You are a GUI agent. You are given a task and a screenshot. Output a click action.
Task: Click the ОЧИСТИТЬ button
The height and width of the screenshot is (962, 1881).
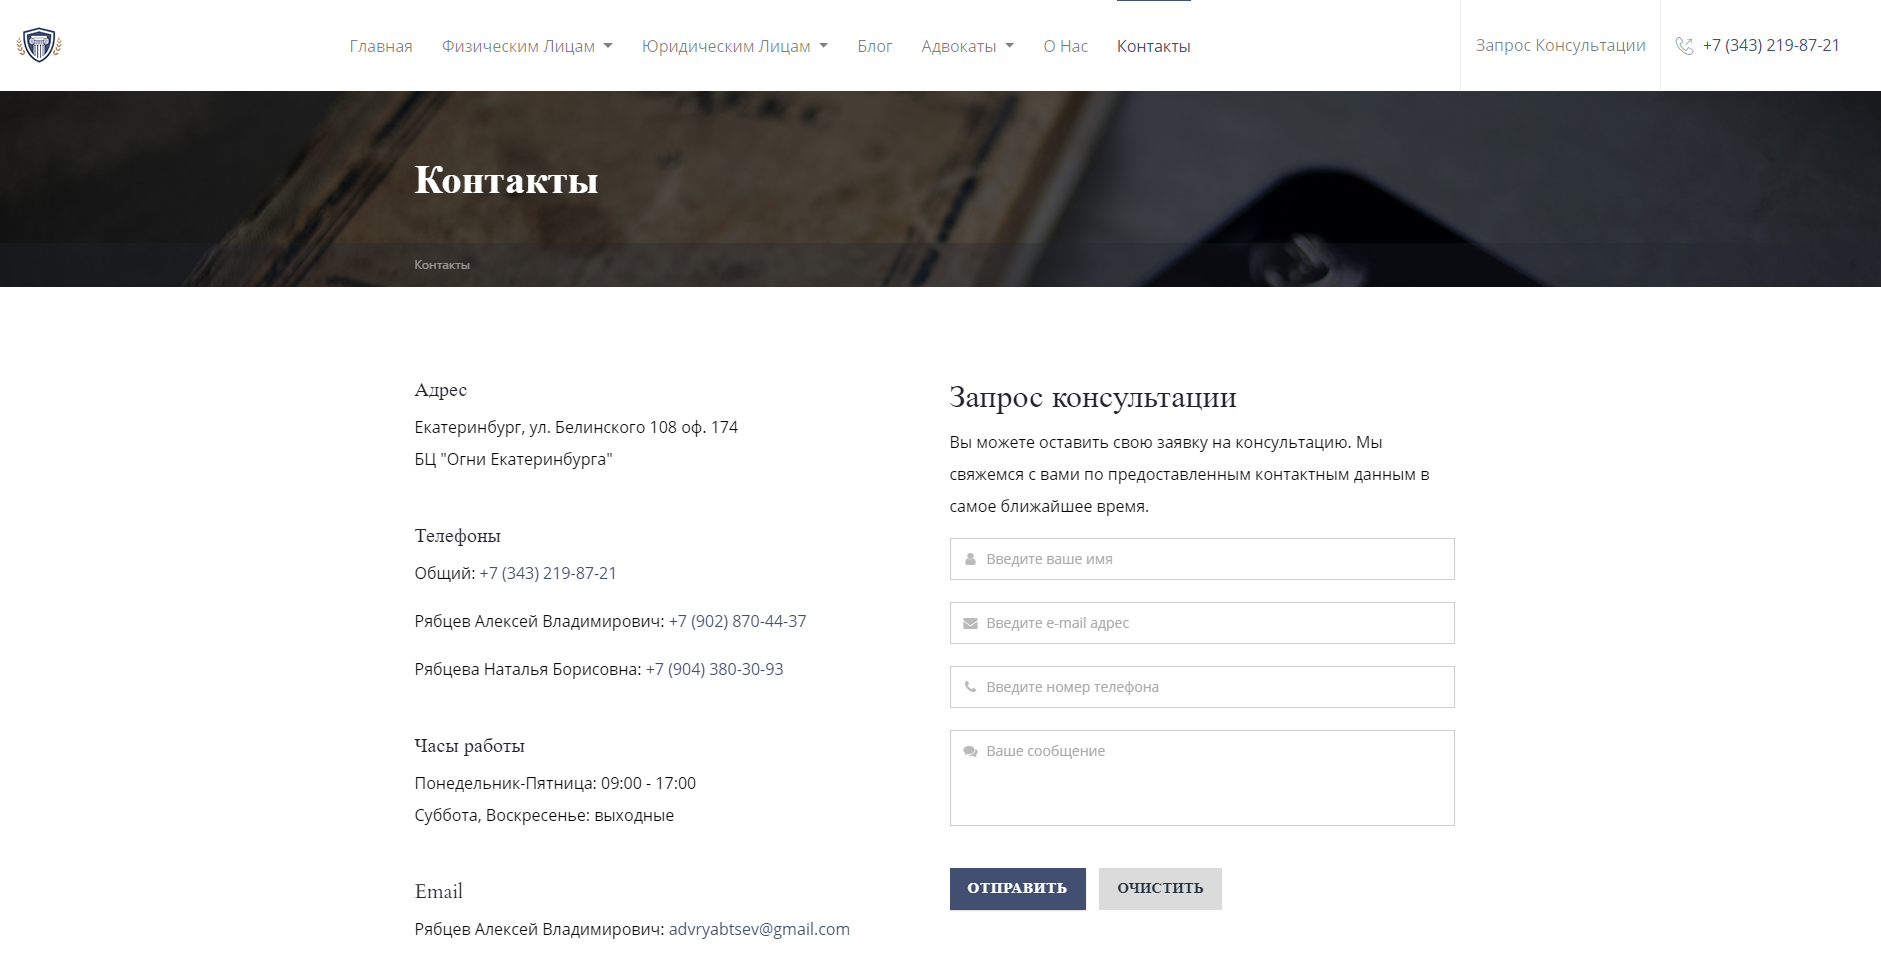1160,888
